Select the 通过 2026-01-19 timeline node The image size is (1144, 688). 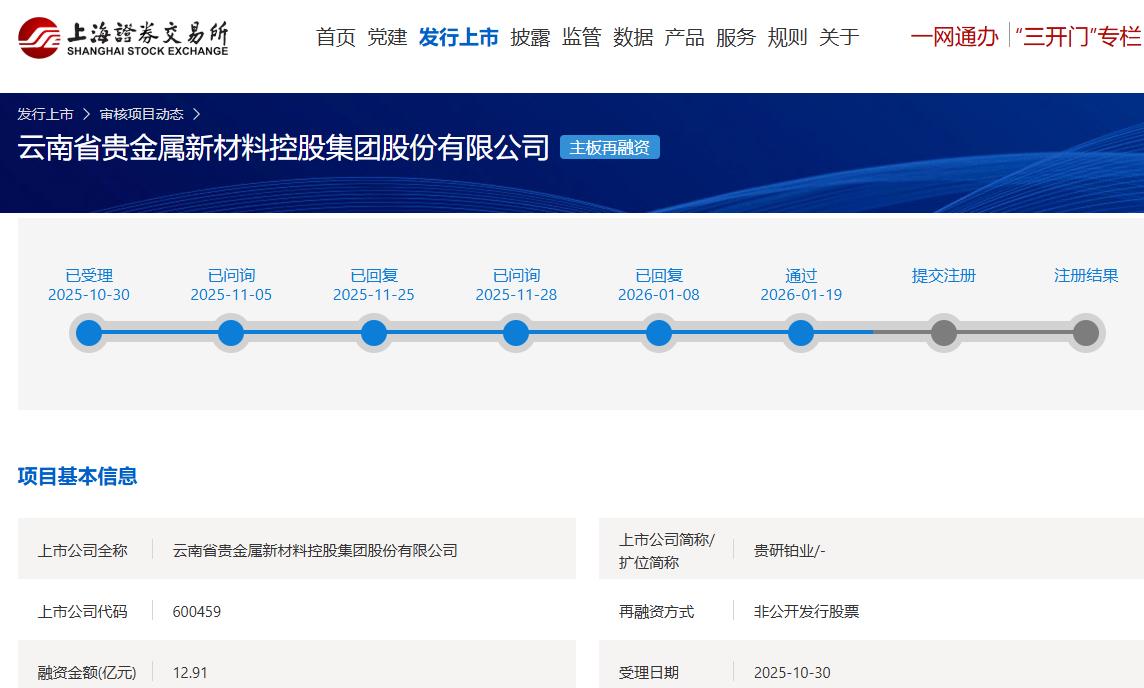[801, 333]
